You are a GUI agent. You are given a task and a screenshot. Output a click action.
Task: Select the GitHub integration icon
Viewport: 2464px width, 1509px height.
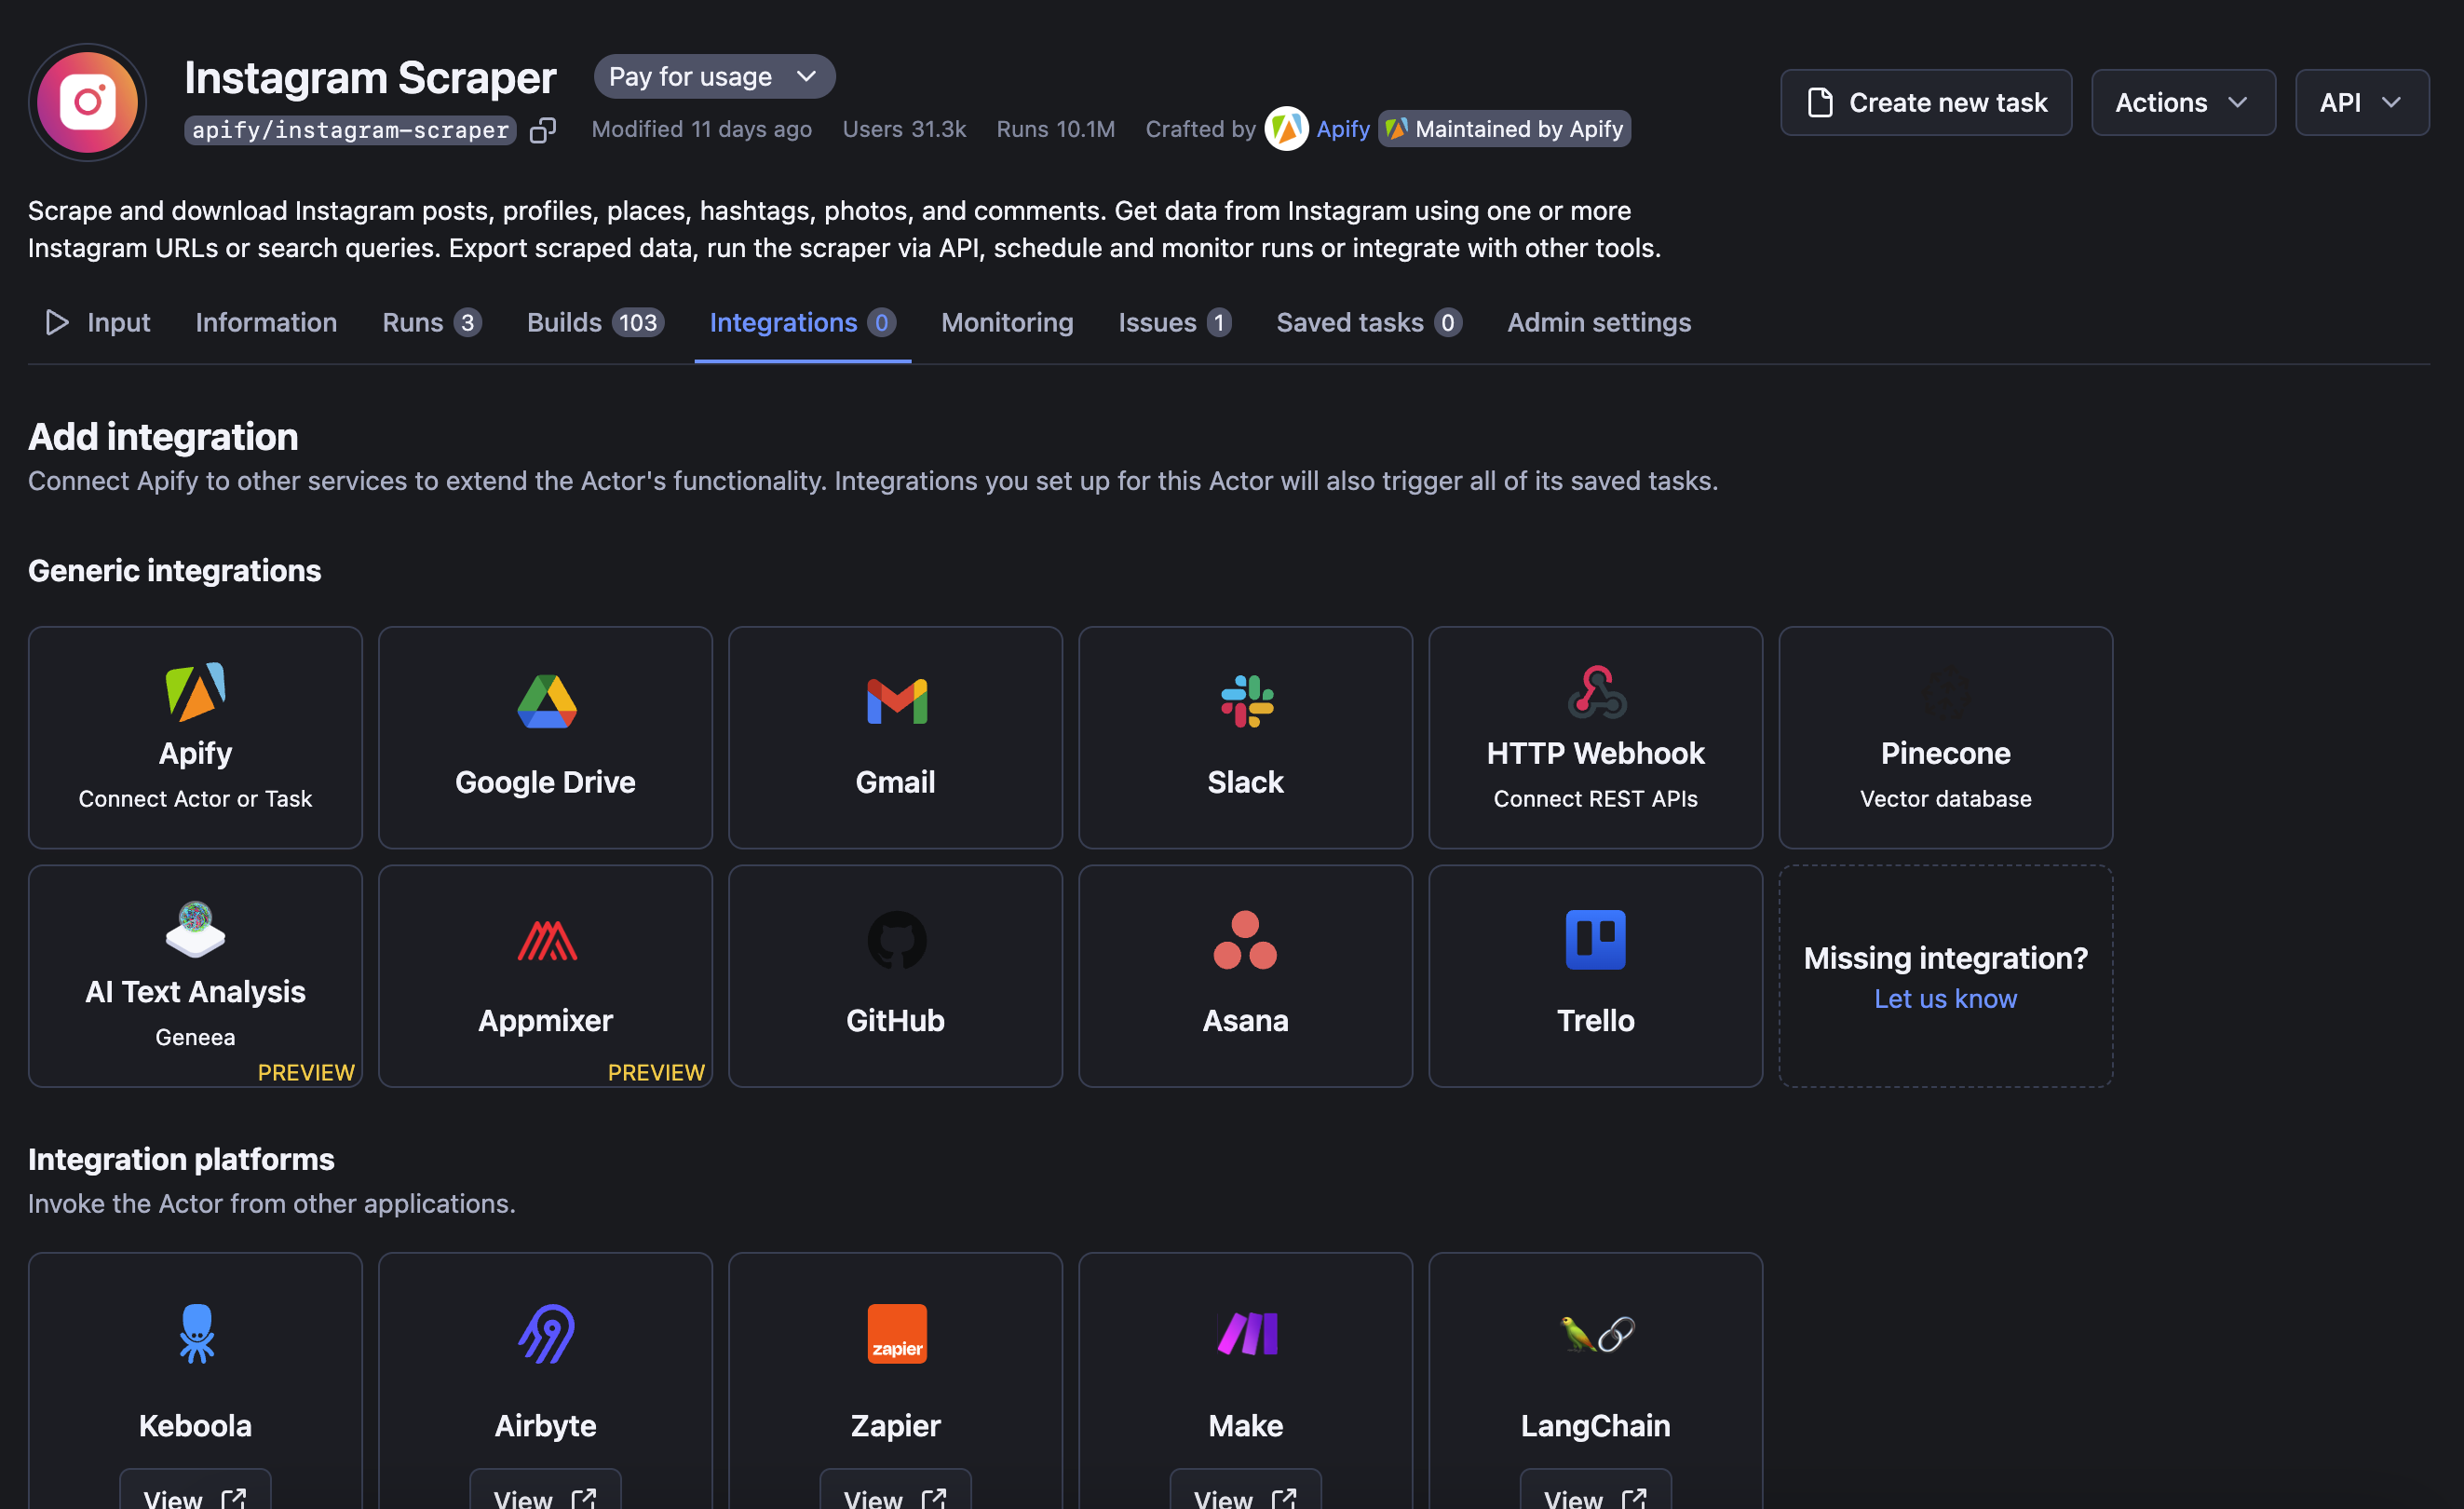pyautogui.click(x=896, y=939)
